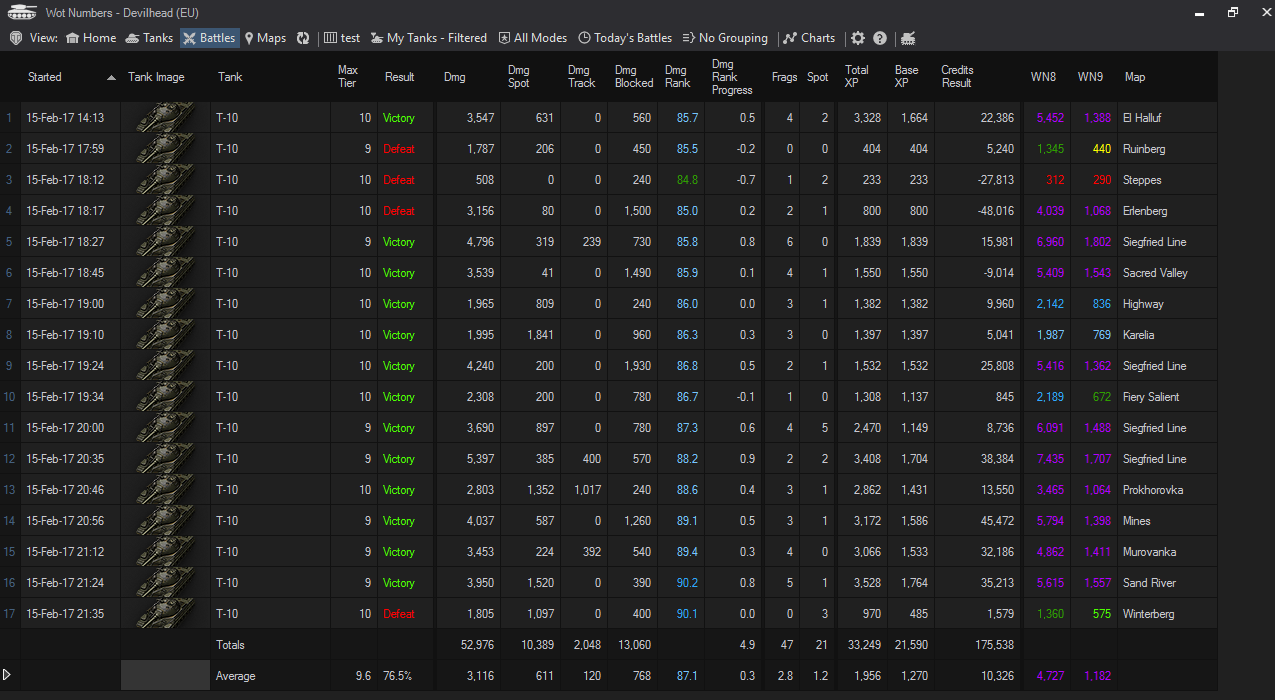Open settings gear icon in toolbar

[x=858, y=38]
